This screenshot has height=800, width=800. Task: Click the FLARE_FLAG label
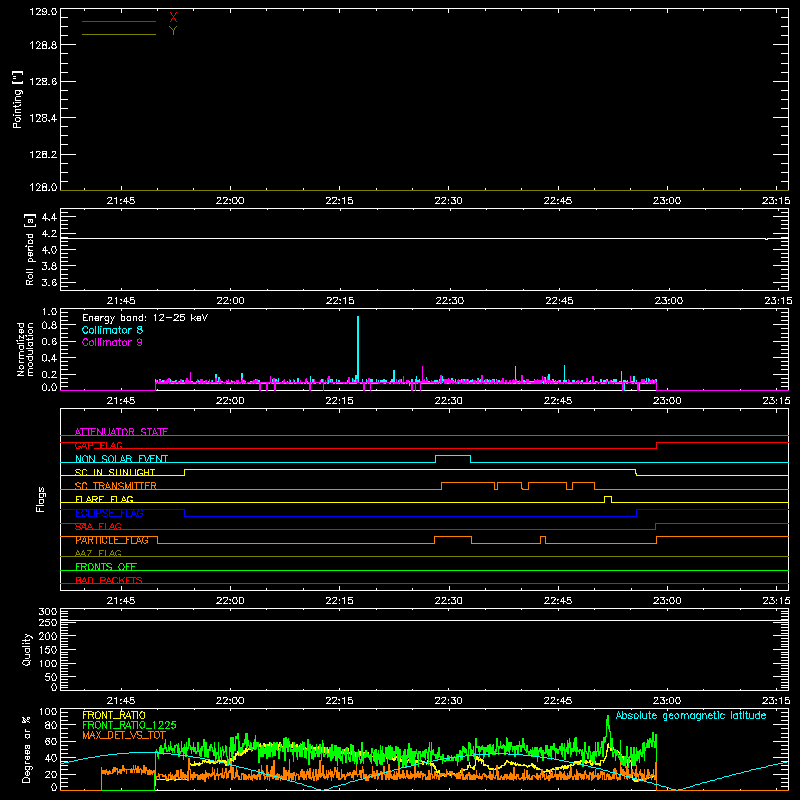(x=104, y=499)
